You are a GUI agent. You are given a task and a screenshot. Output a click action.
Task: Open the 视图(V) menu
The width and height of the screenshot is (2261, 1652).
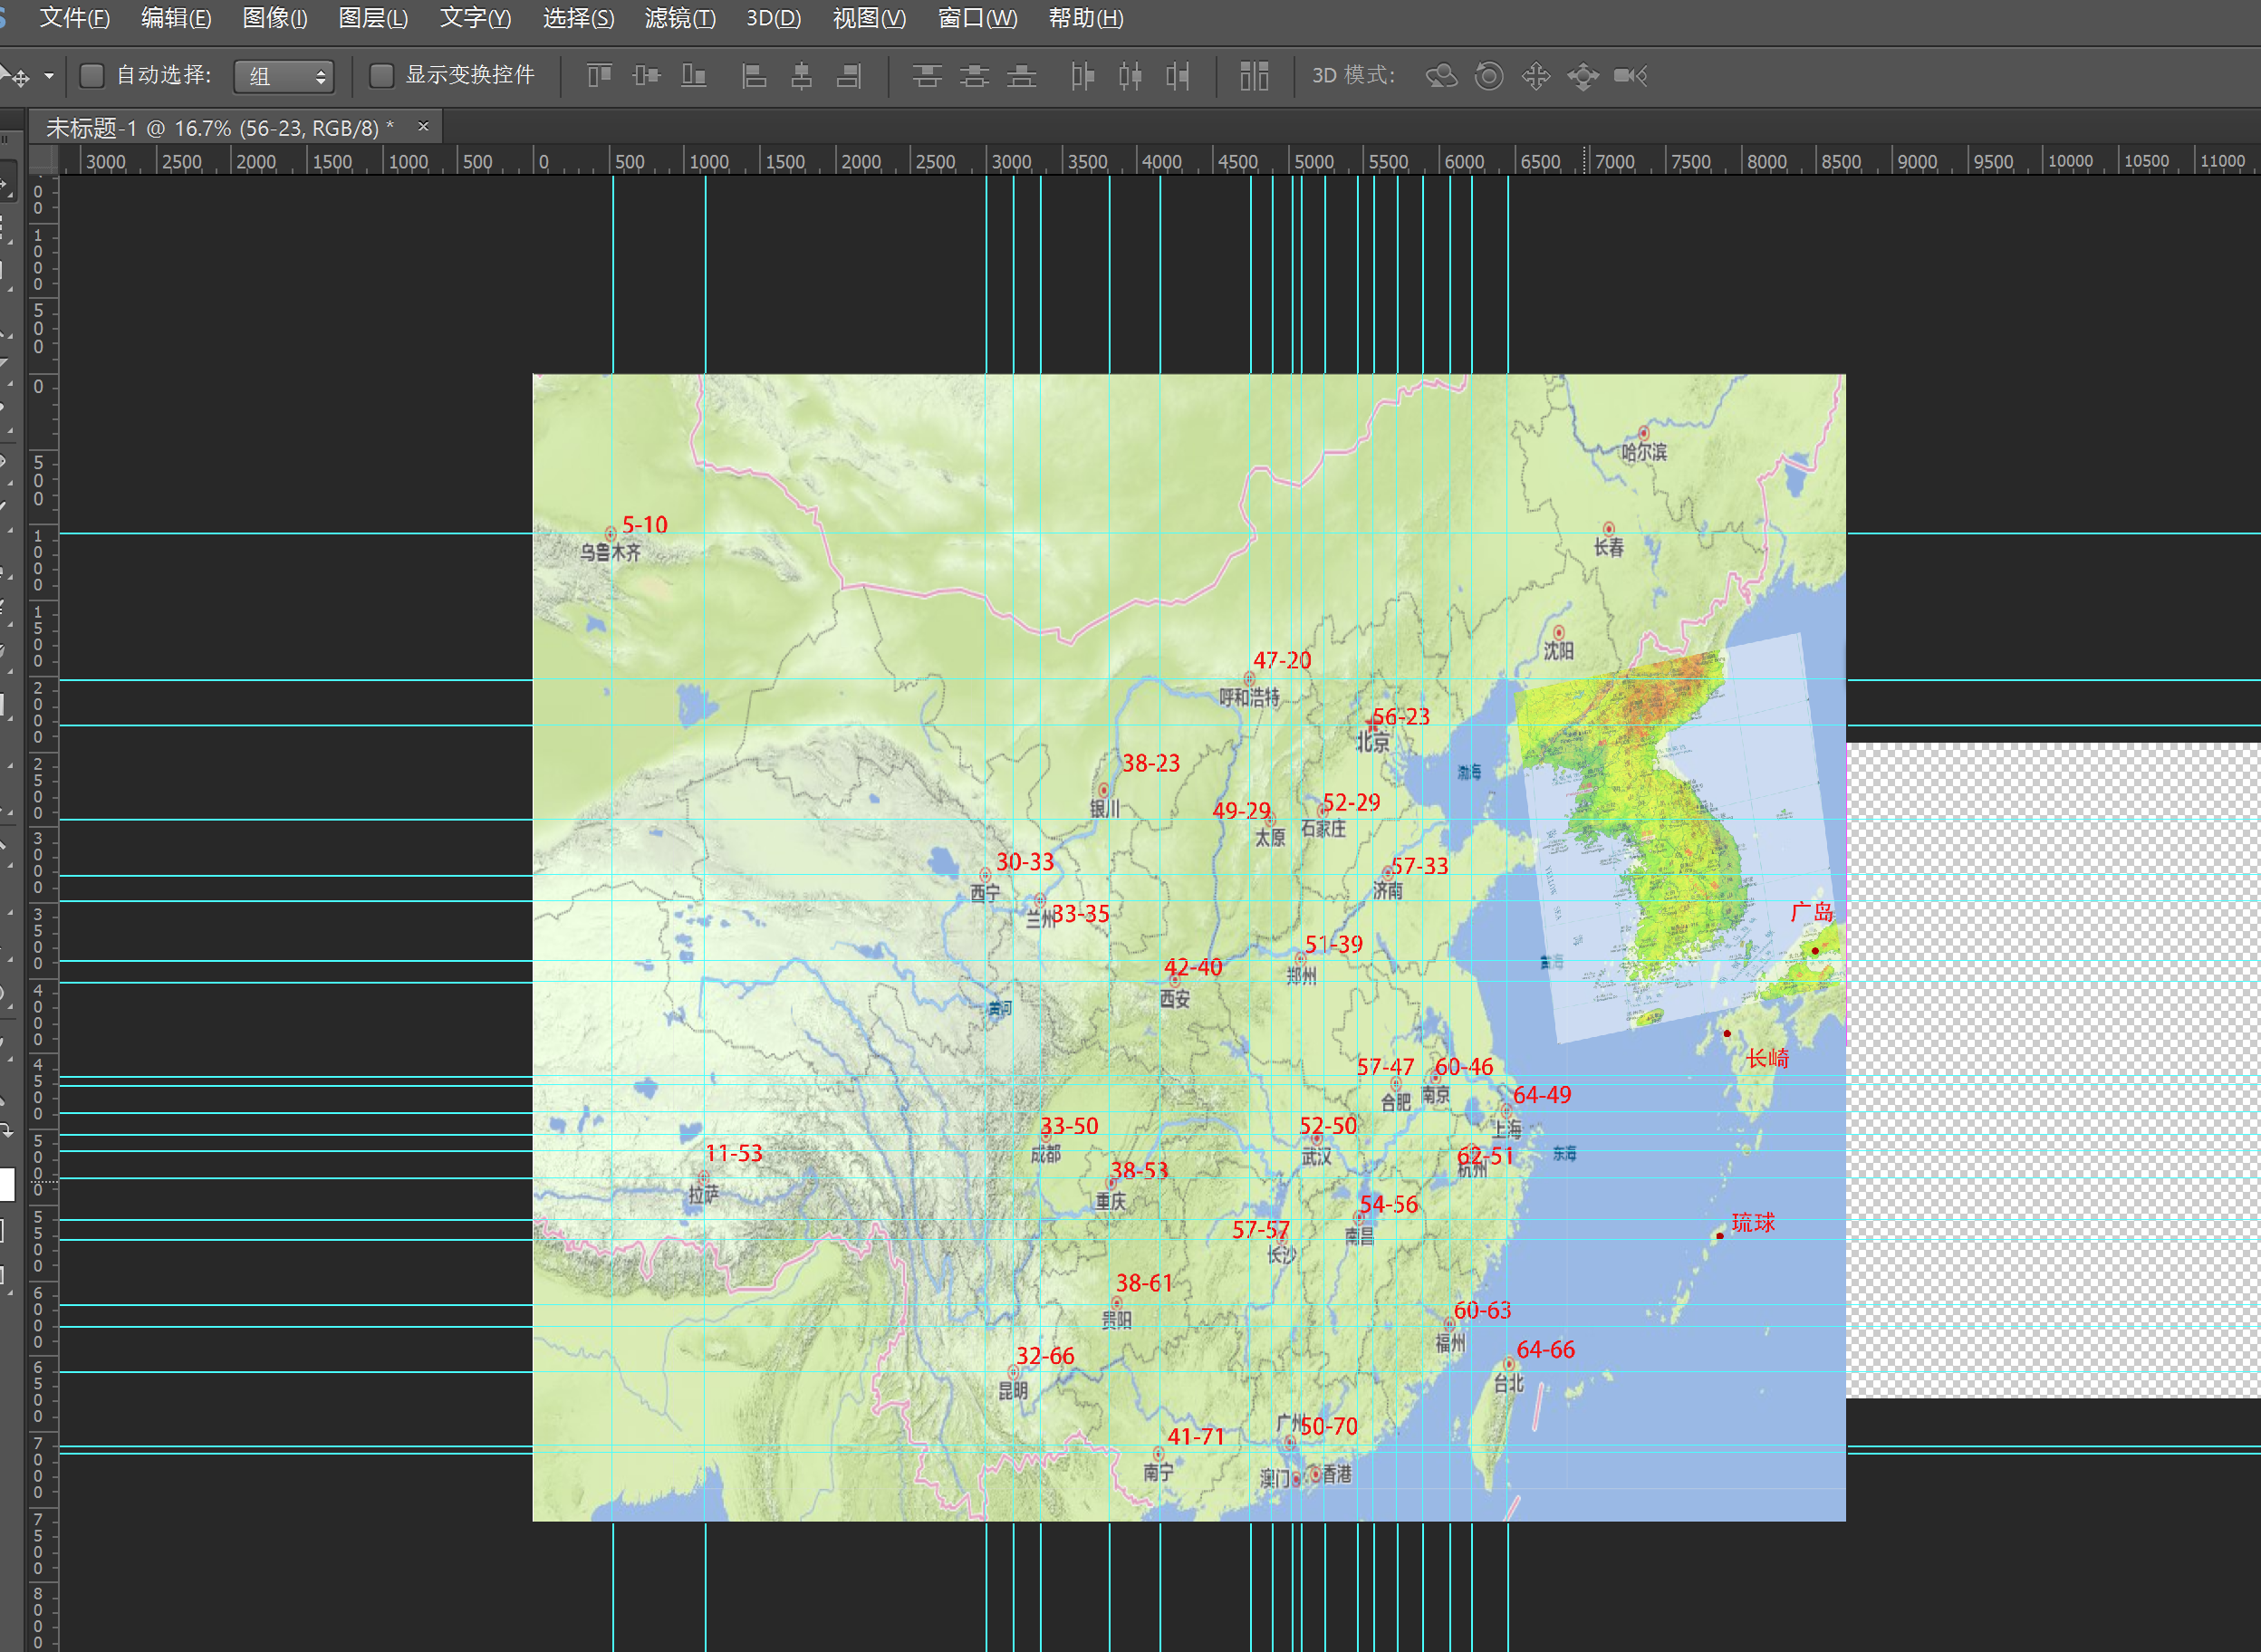click(x=870, y=18)
